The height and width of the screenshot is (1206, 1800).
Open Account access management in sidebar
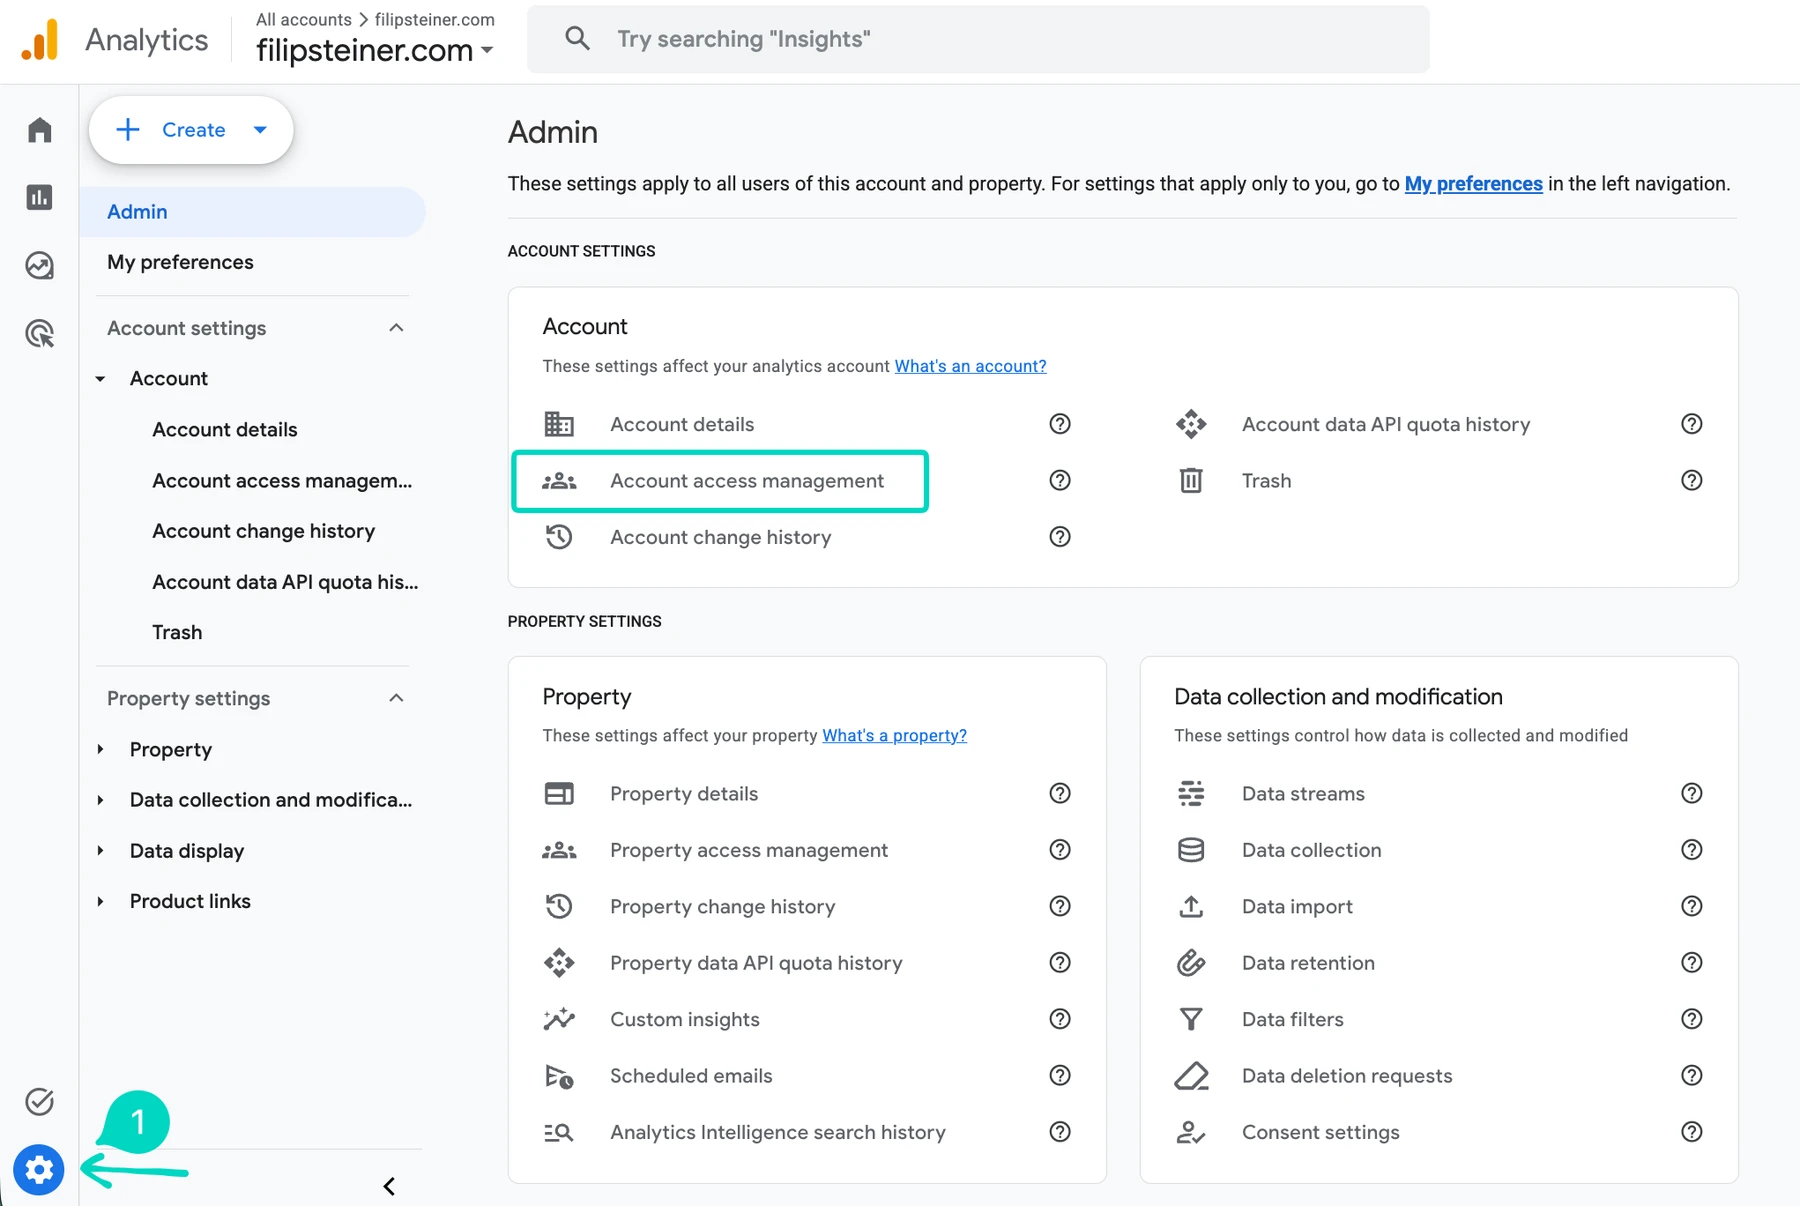point(282,481)
